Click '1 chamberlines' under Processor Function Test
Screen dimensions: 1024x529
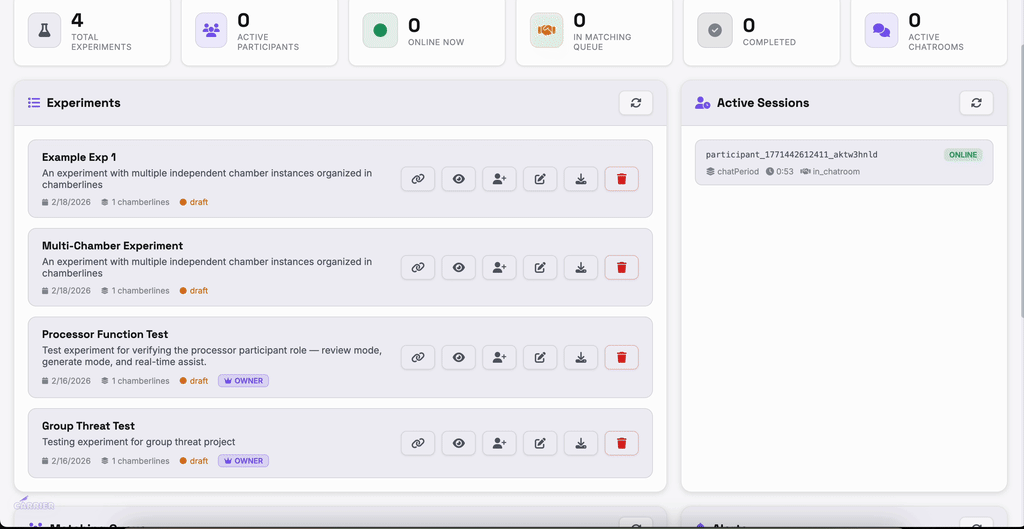pyautogui.click(x=135, y=381)
